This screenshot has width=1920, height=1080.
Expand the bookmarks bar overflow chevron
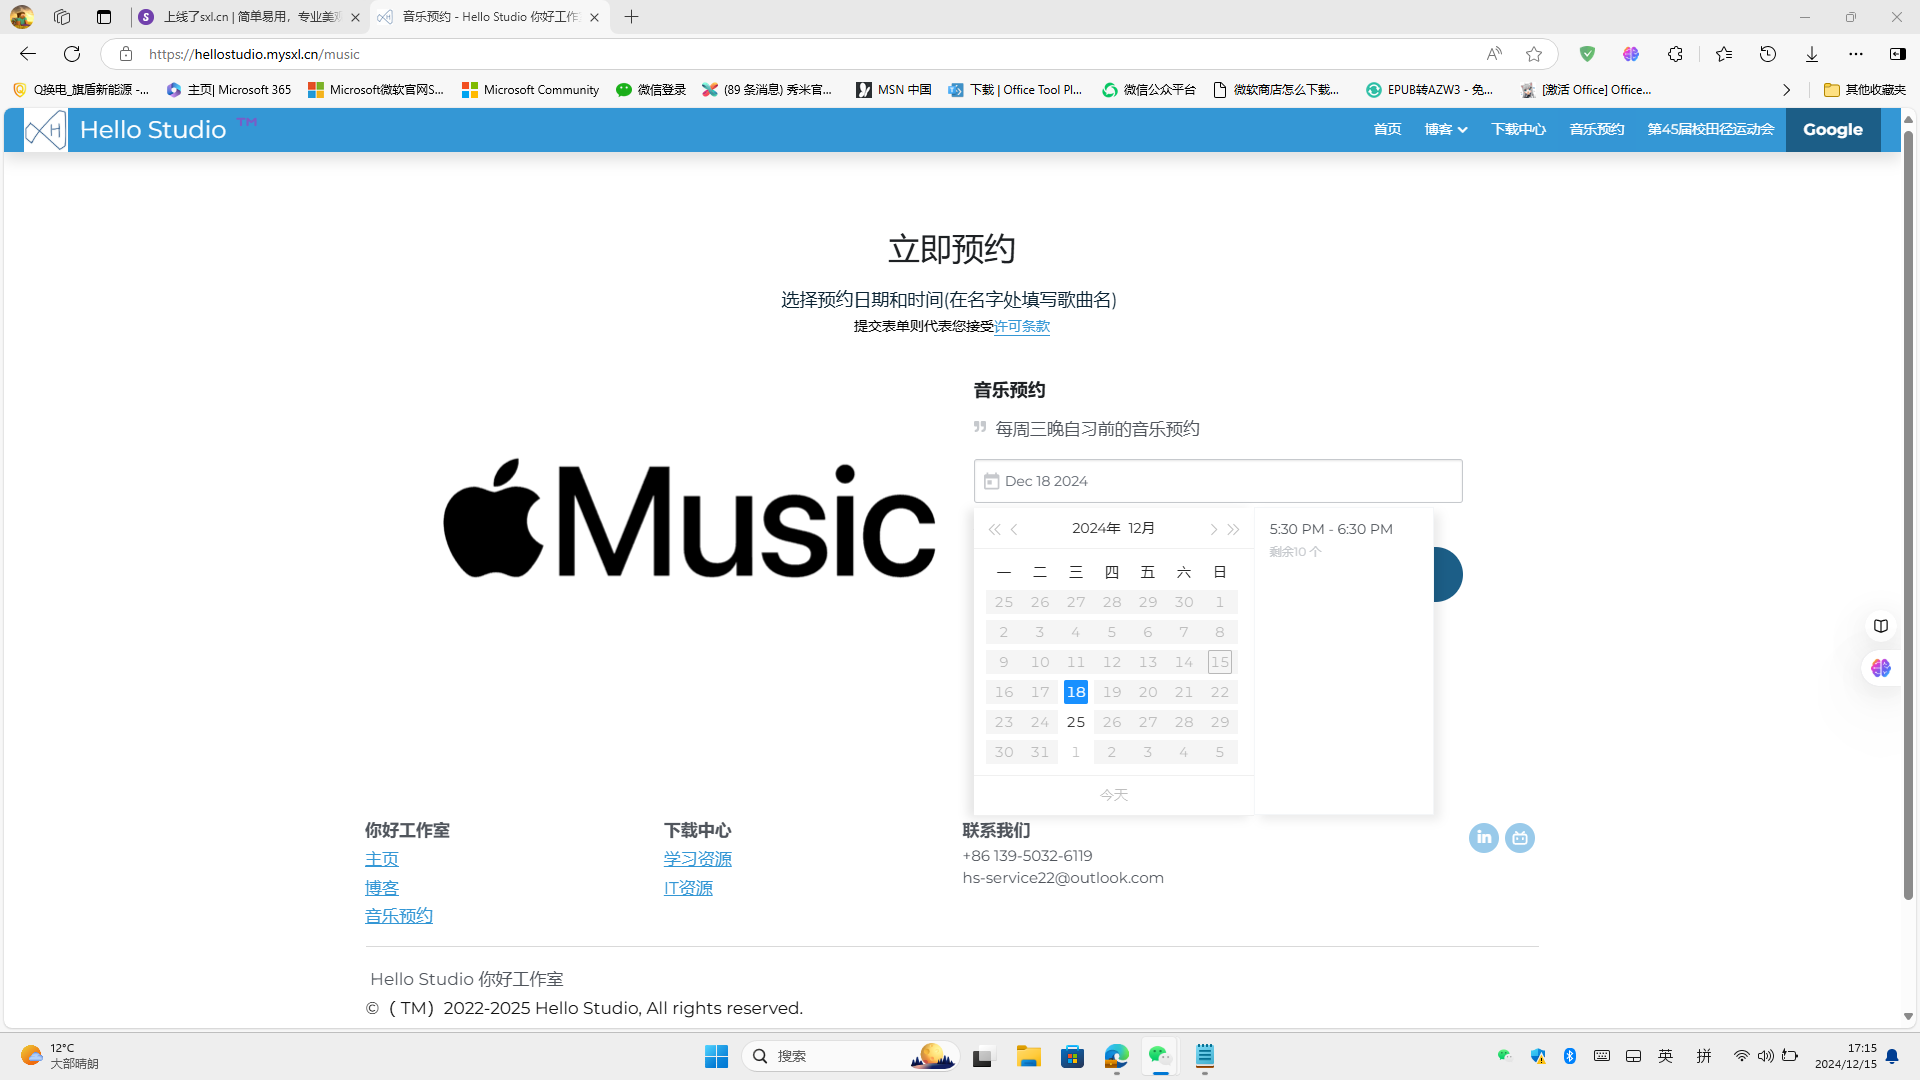1786,90
